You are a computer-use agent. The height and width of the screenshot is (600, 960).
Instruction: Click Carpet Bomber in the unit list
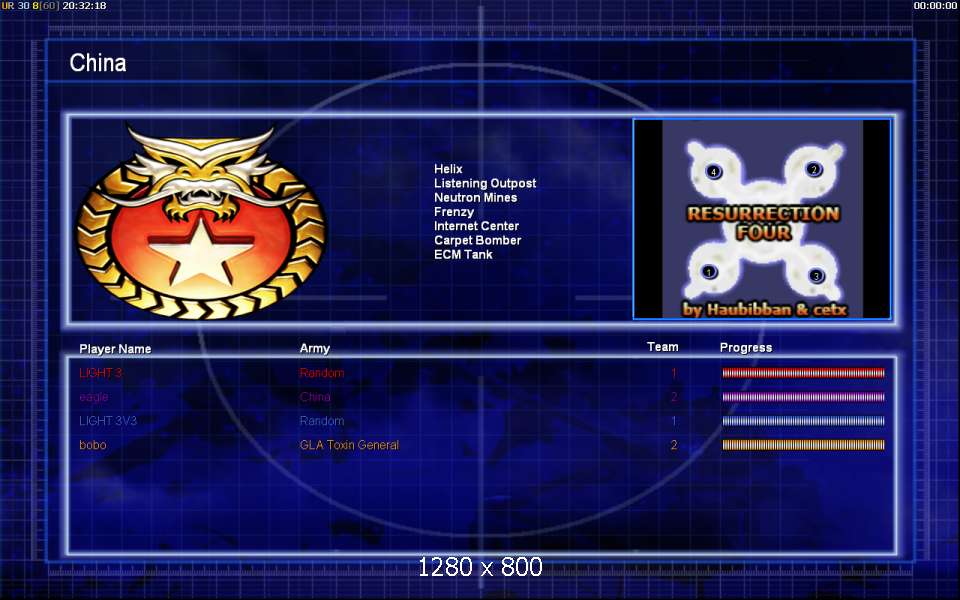478,241
